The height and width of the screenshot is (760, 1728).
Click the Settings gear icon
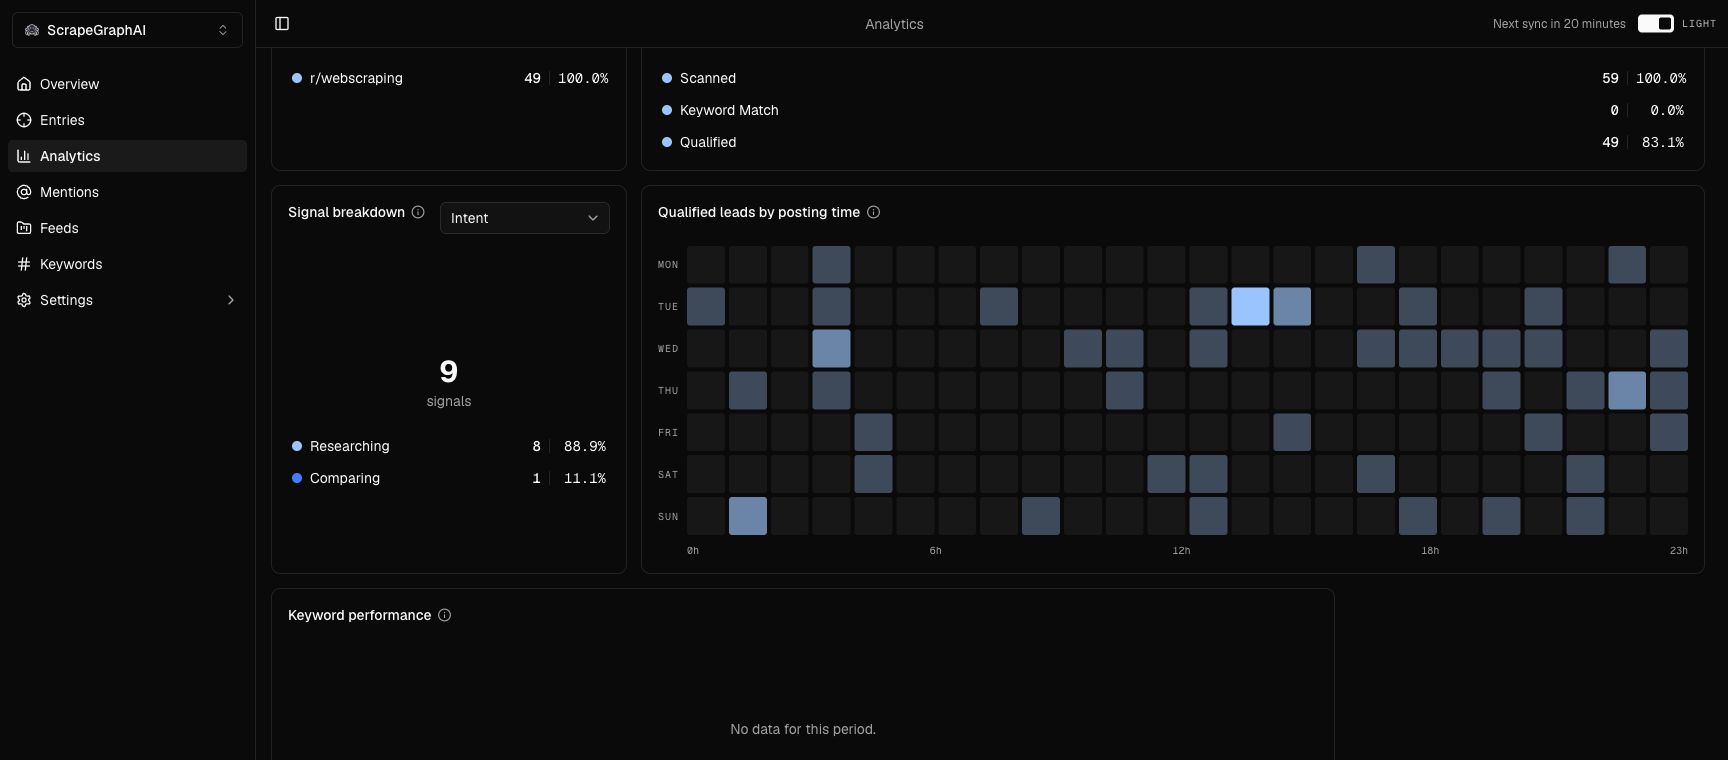click(x=24, y=300)
